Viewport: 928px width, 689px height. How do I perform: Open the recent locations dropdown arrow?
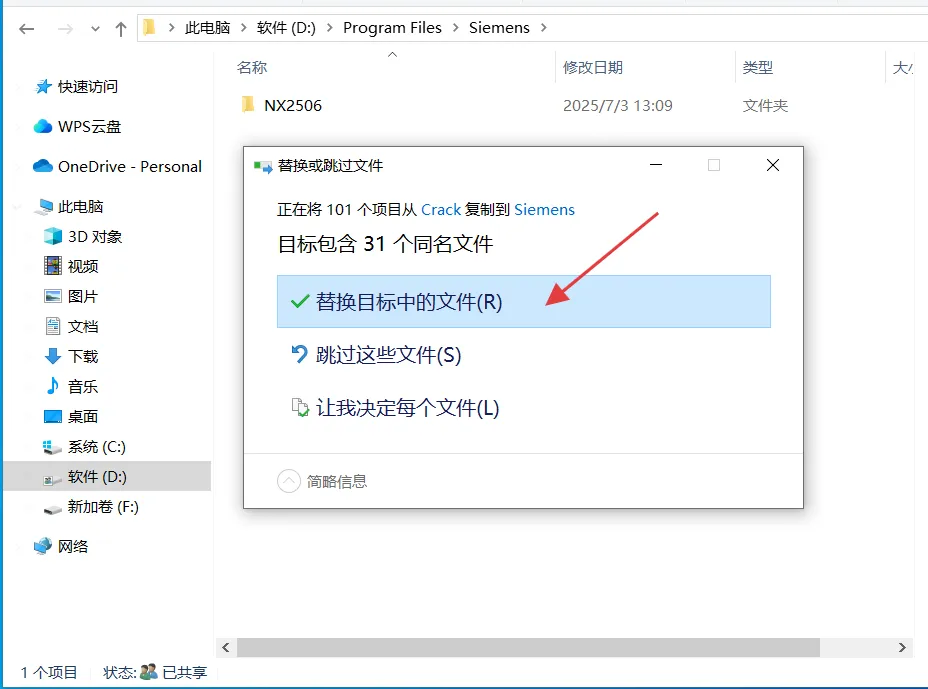(x=95, y=28)
